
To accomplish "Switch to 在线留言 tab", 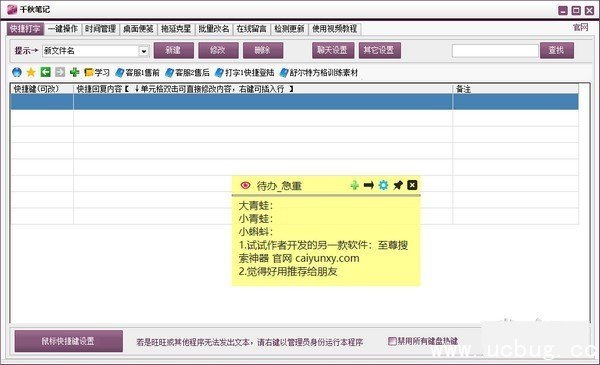I will coord(251,29).
